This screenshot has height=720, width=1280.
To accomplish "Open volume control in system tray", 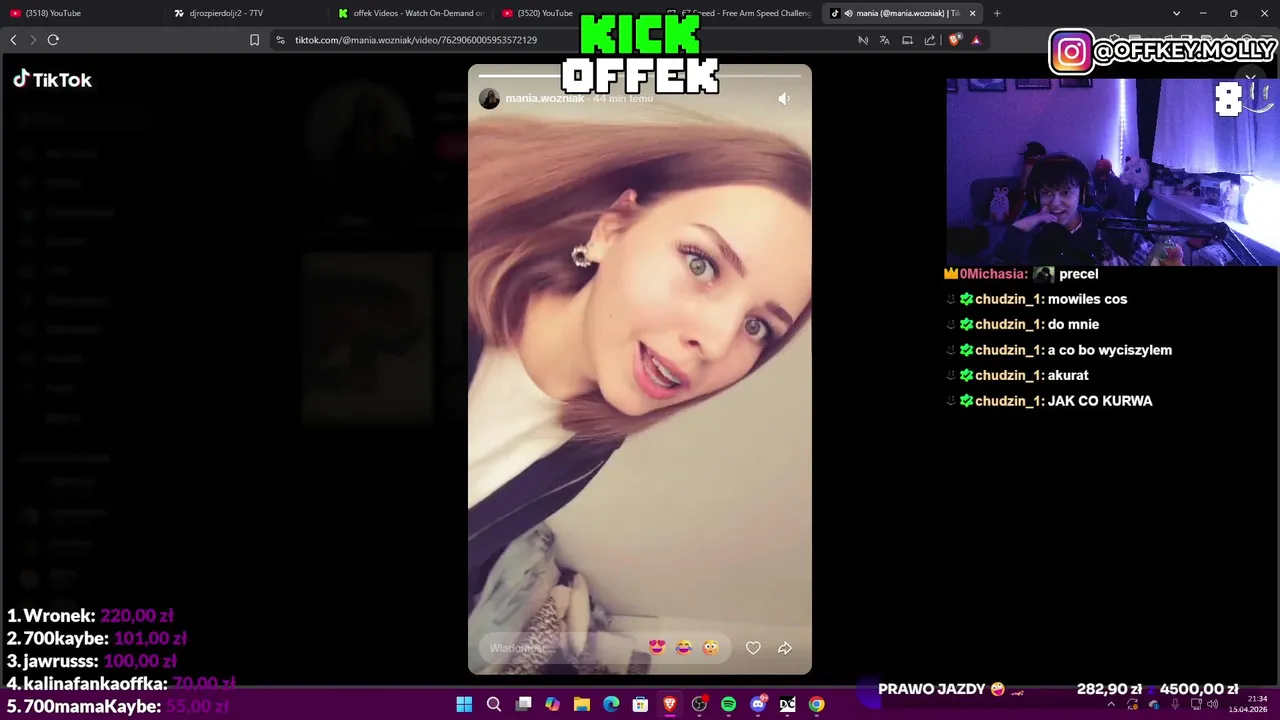I will point(1213,705).
